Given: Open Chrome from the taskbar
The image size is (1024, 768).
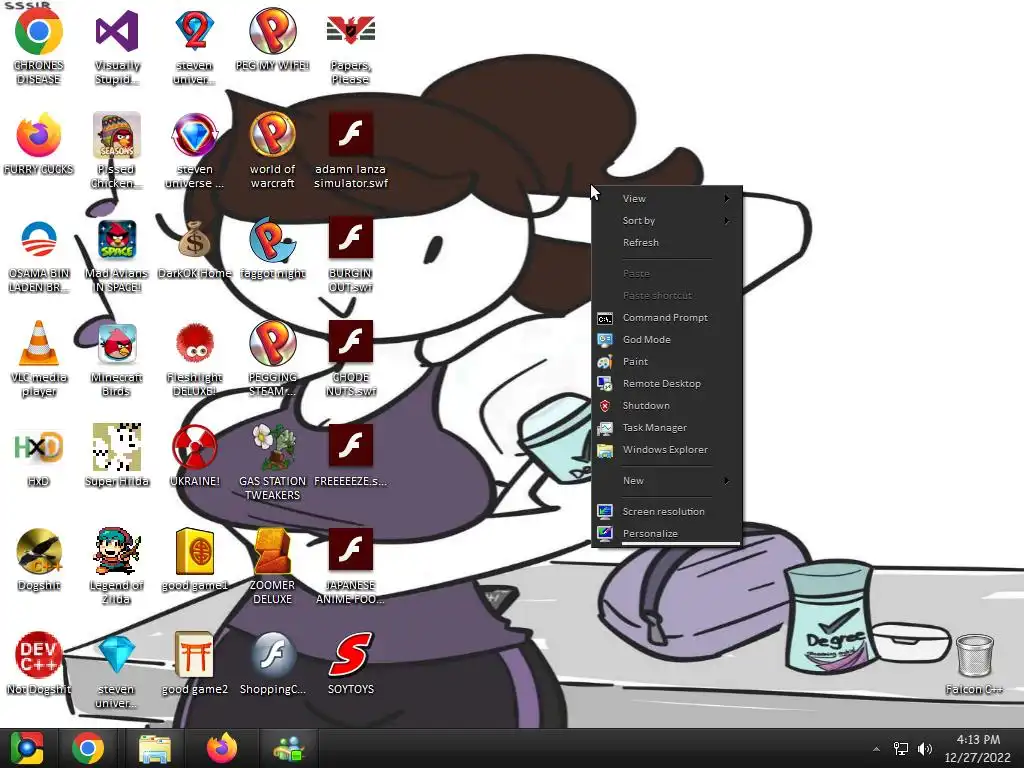Looking at the screenshot, I should pos(88,748).
